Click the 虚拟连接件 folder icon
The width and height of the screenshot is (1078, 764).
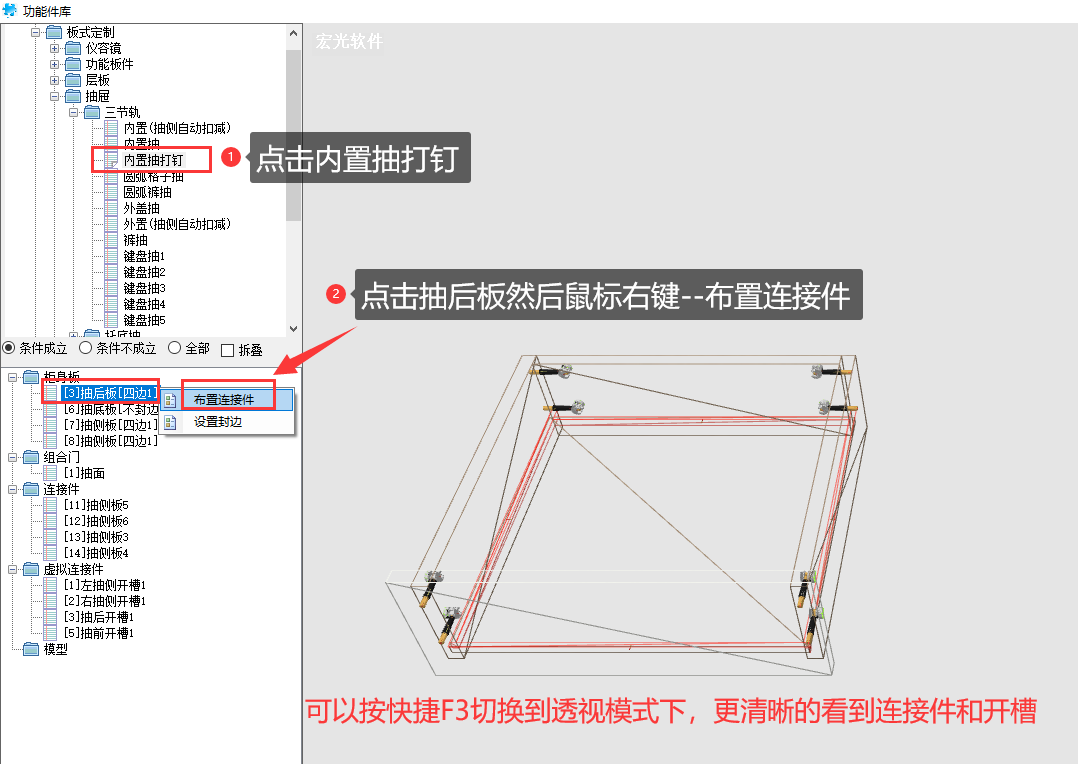pyautogui.click(x=31, y=569)
